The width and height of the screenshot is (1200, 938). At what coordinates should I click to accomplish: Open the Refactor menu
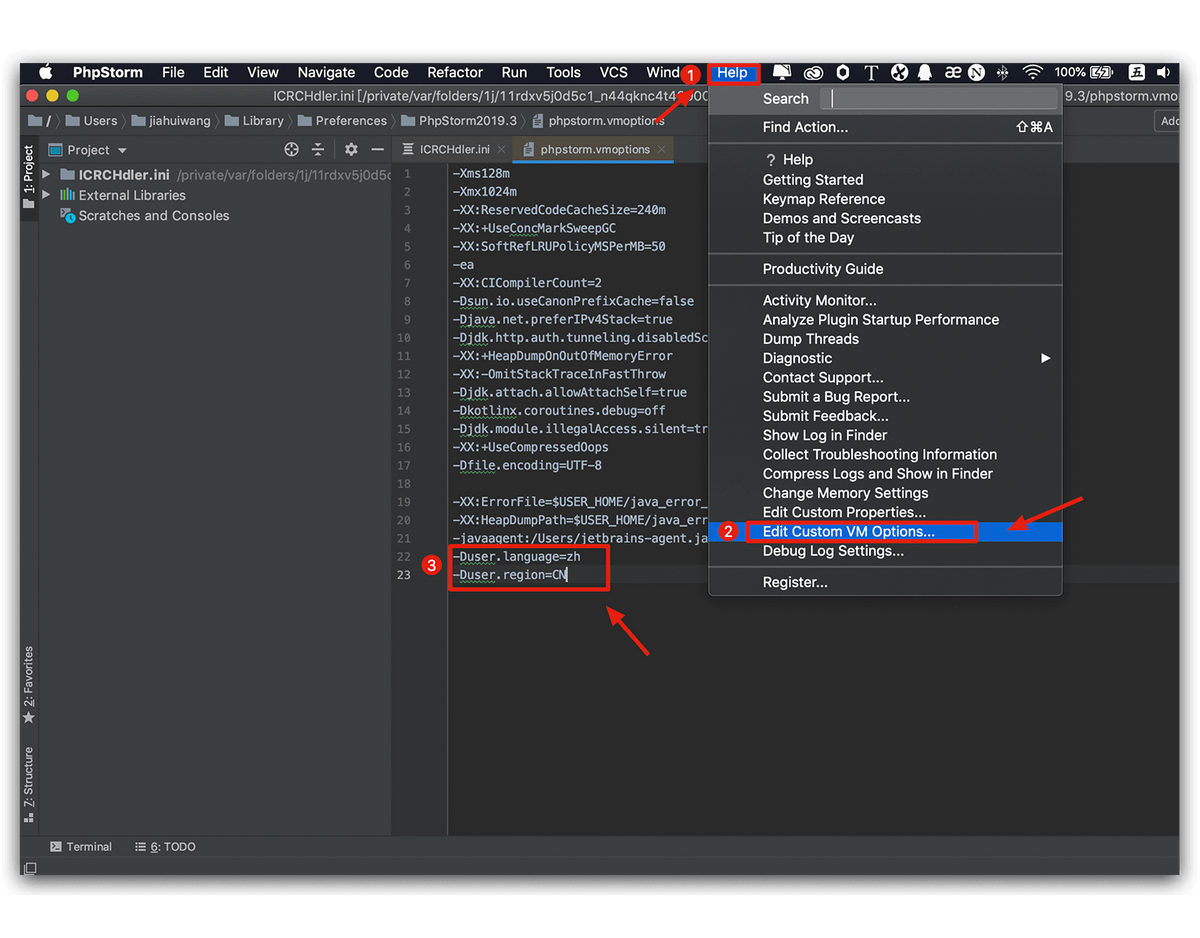[455, 72]
